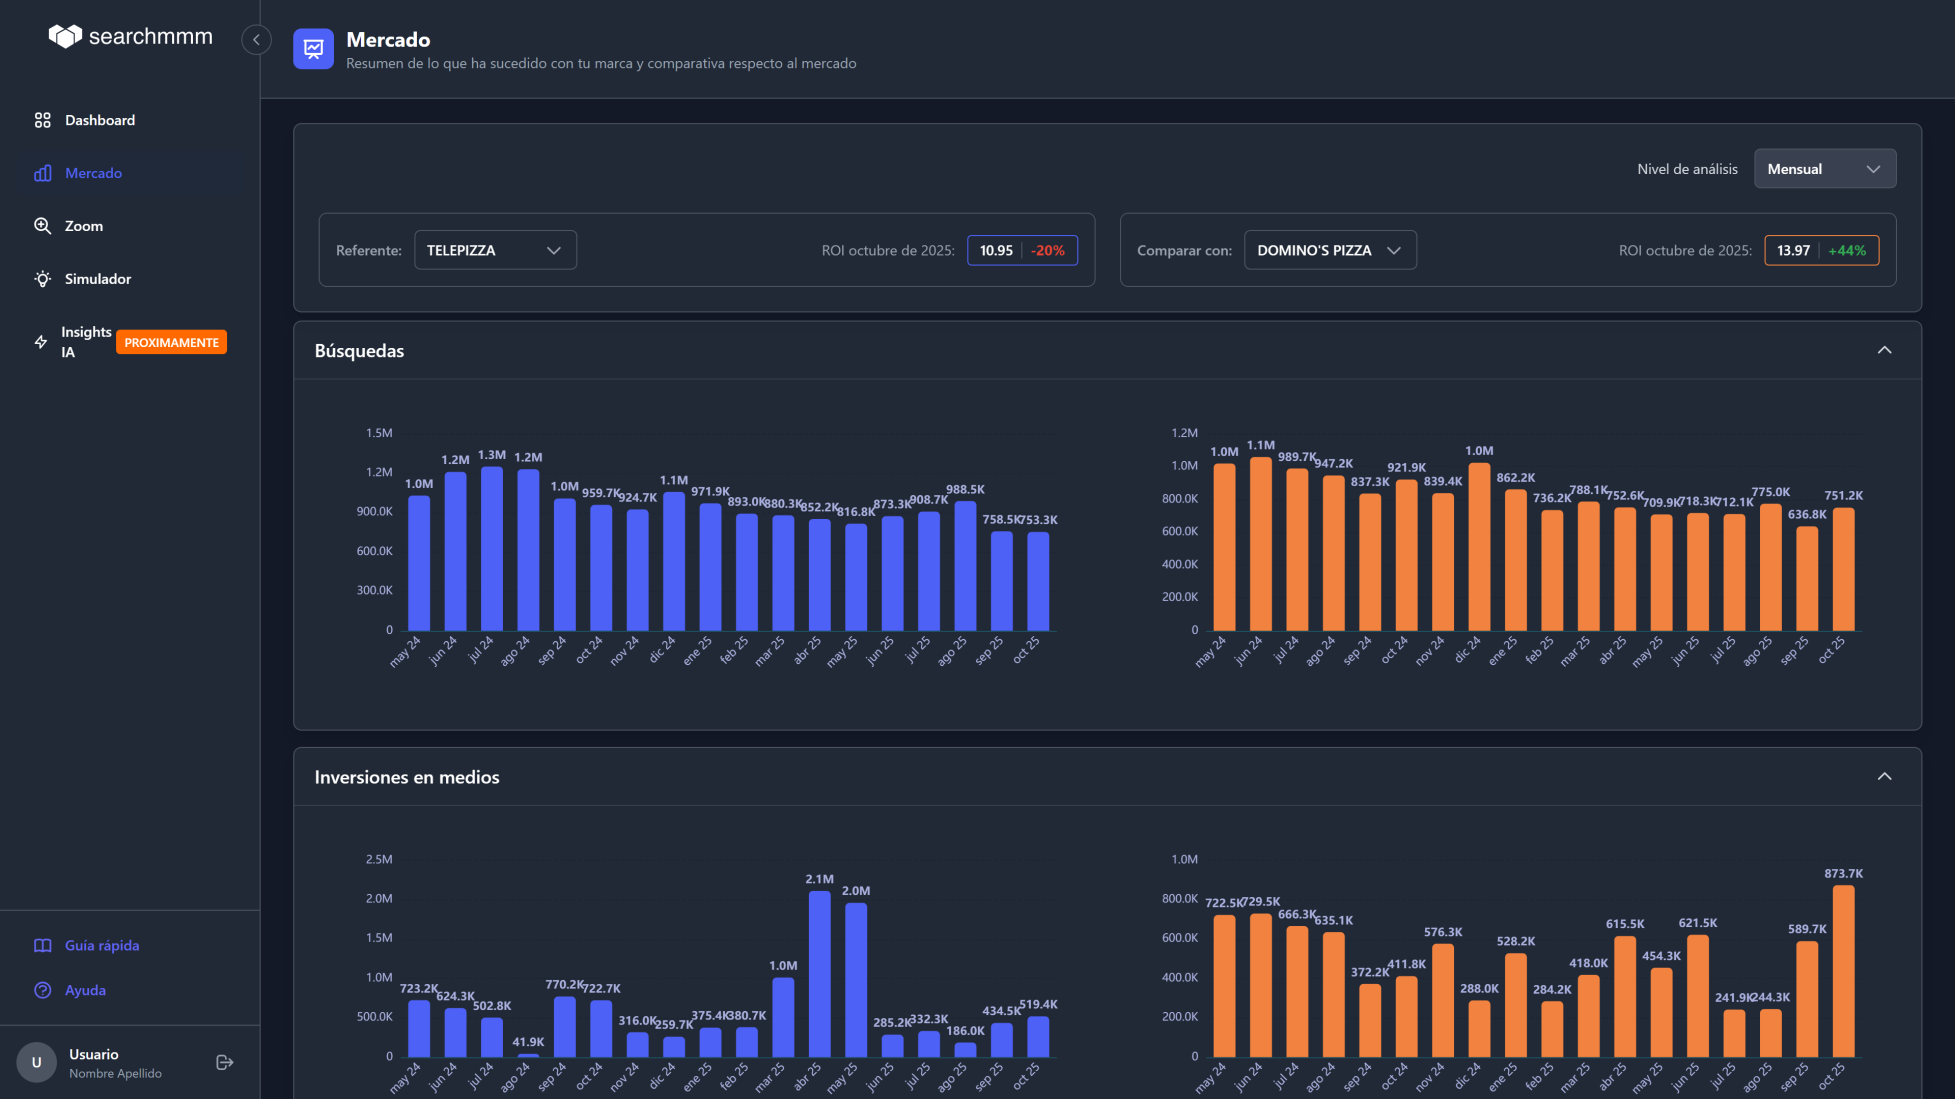Viewport: 1955px width, 1099px height.
Task: Open the Mensual analysis level dropdown
Action: pyautogui.click(x=1824, y=169)
